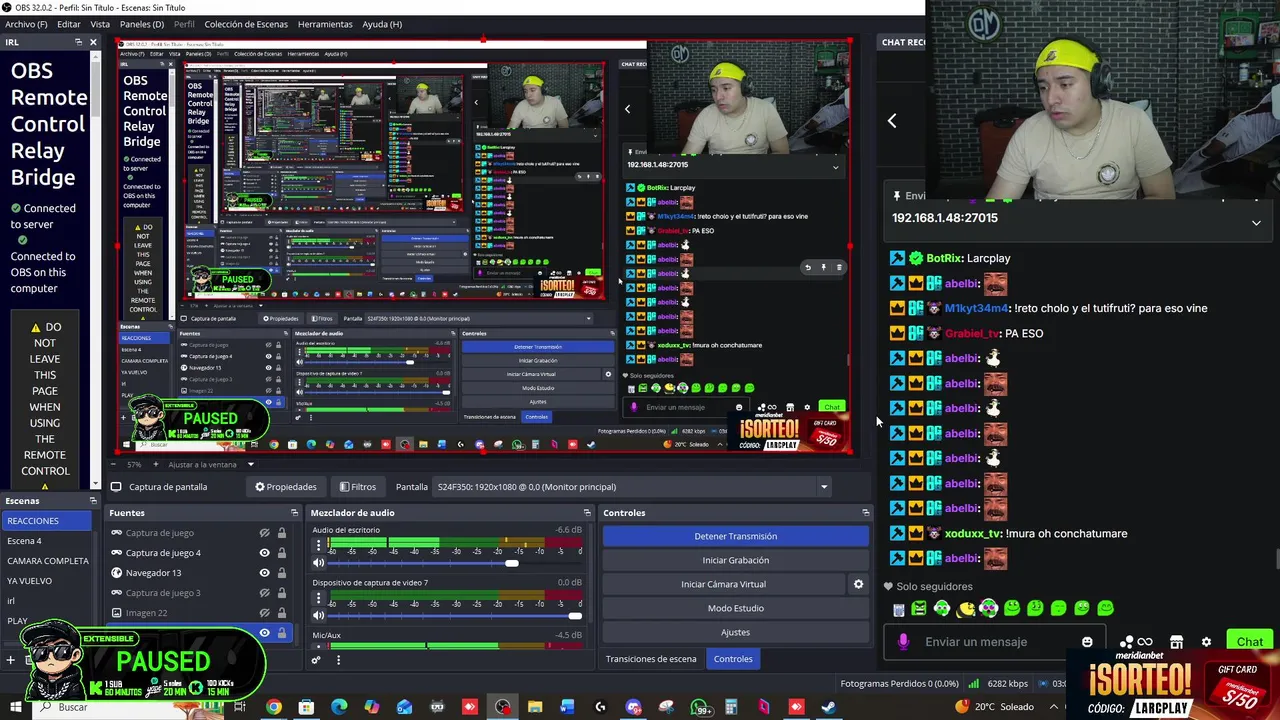
Task: Open Microsoft Edge from taskbar
Action: coord(339,707)
